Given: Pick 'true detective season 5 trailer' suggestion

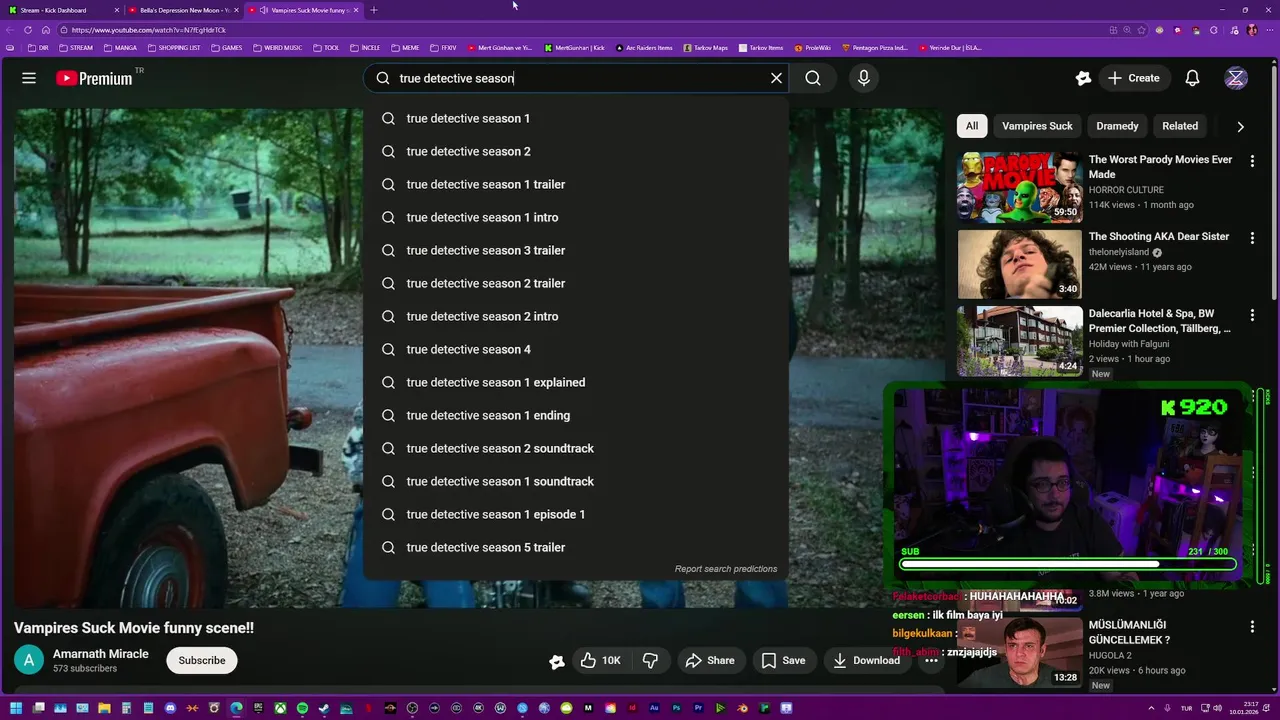Looking at the screenshot, I should 576,547.
